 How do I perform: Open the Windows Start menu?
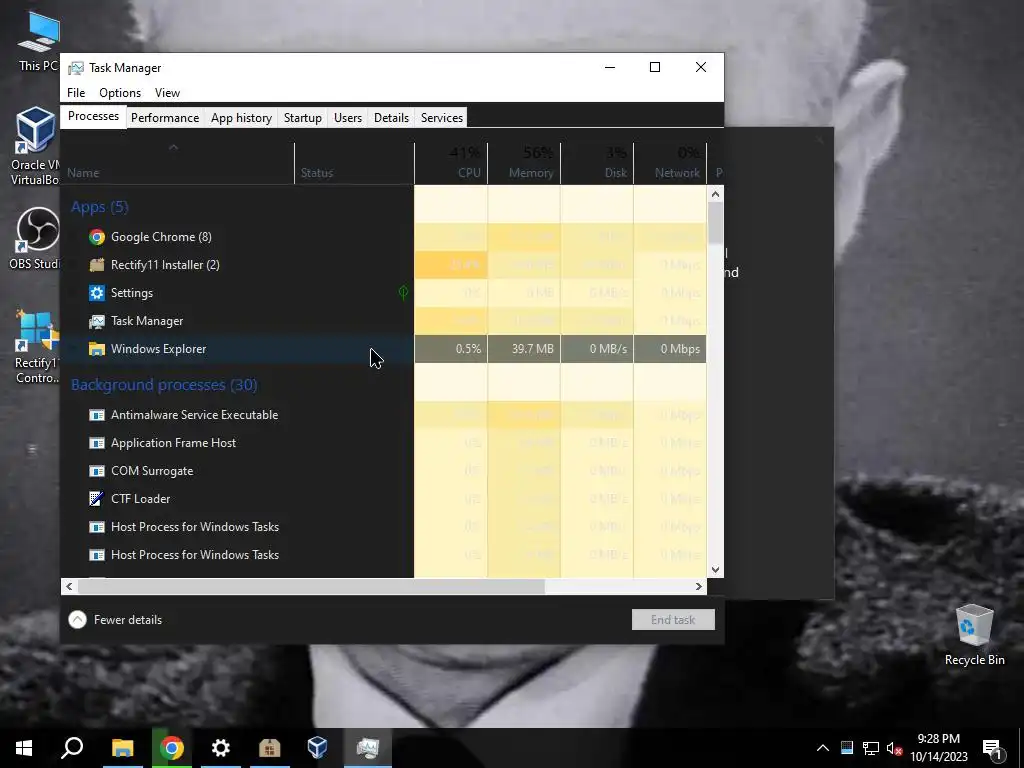coord(24,748)
